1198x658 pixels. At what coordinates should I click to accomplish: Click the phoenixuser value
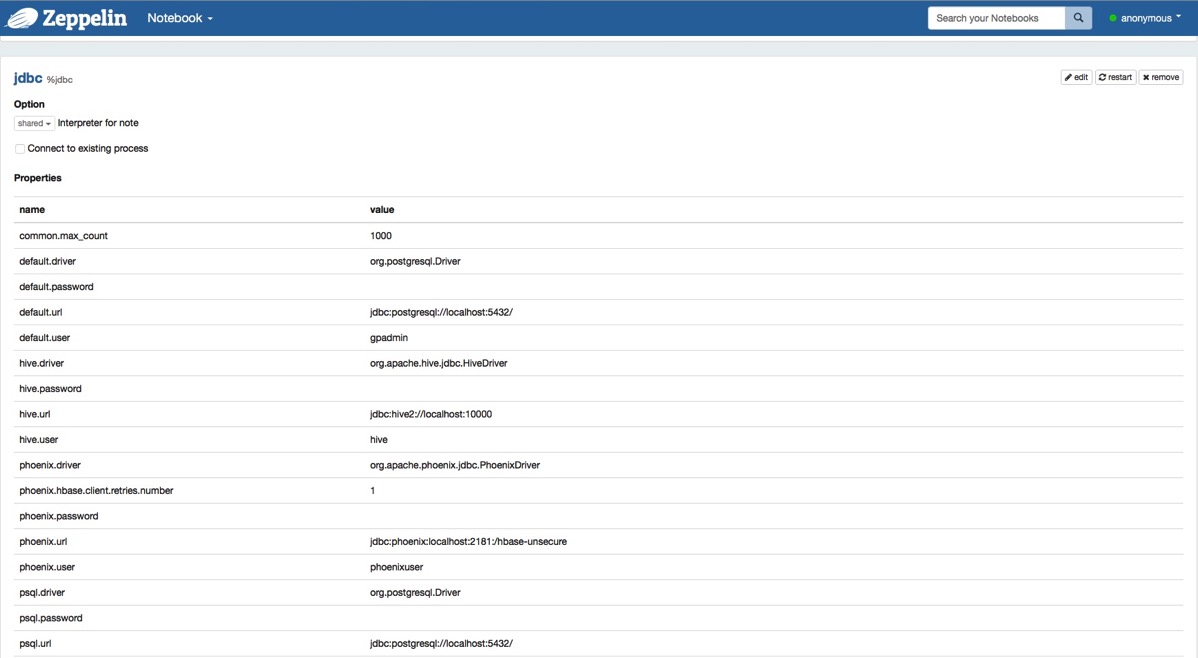tap(397, 567)
